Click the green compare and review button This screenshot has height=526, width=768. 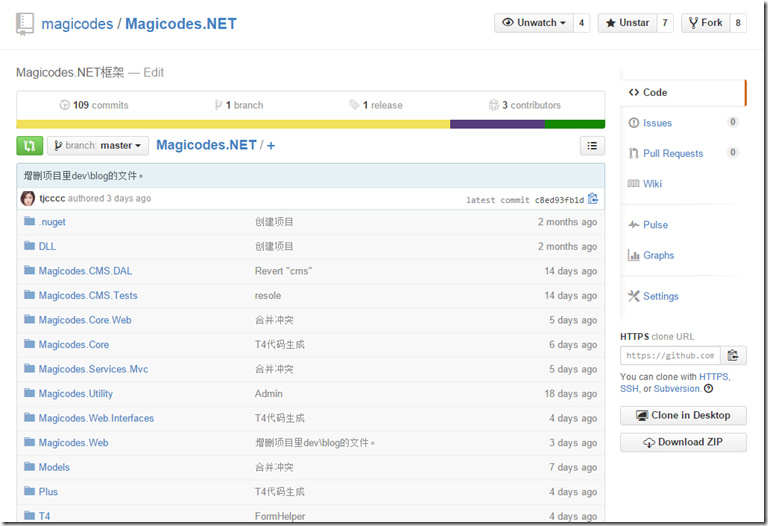point(29,145)
